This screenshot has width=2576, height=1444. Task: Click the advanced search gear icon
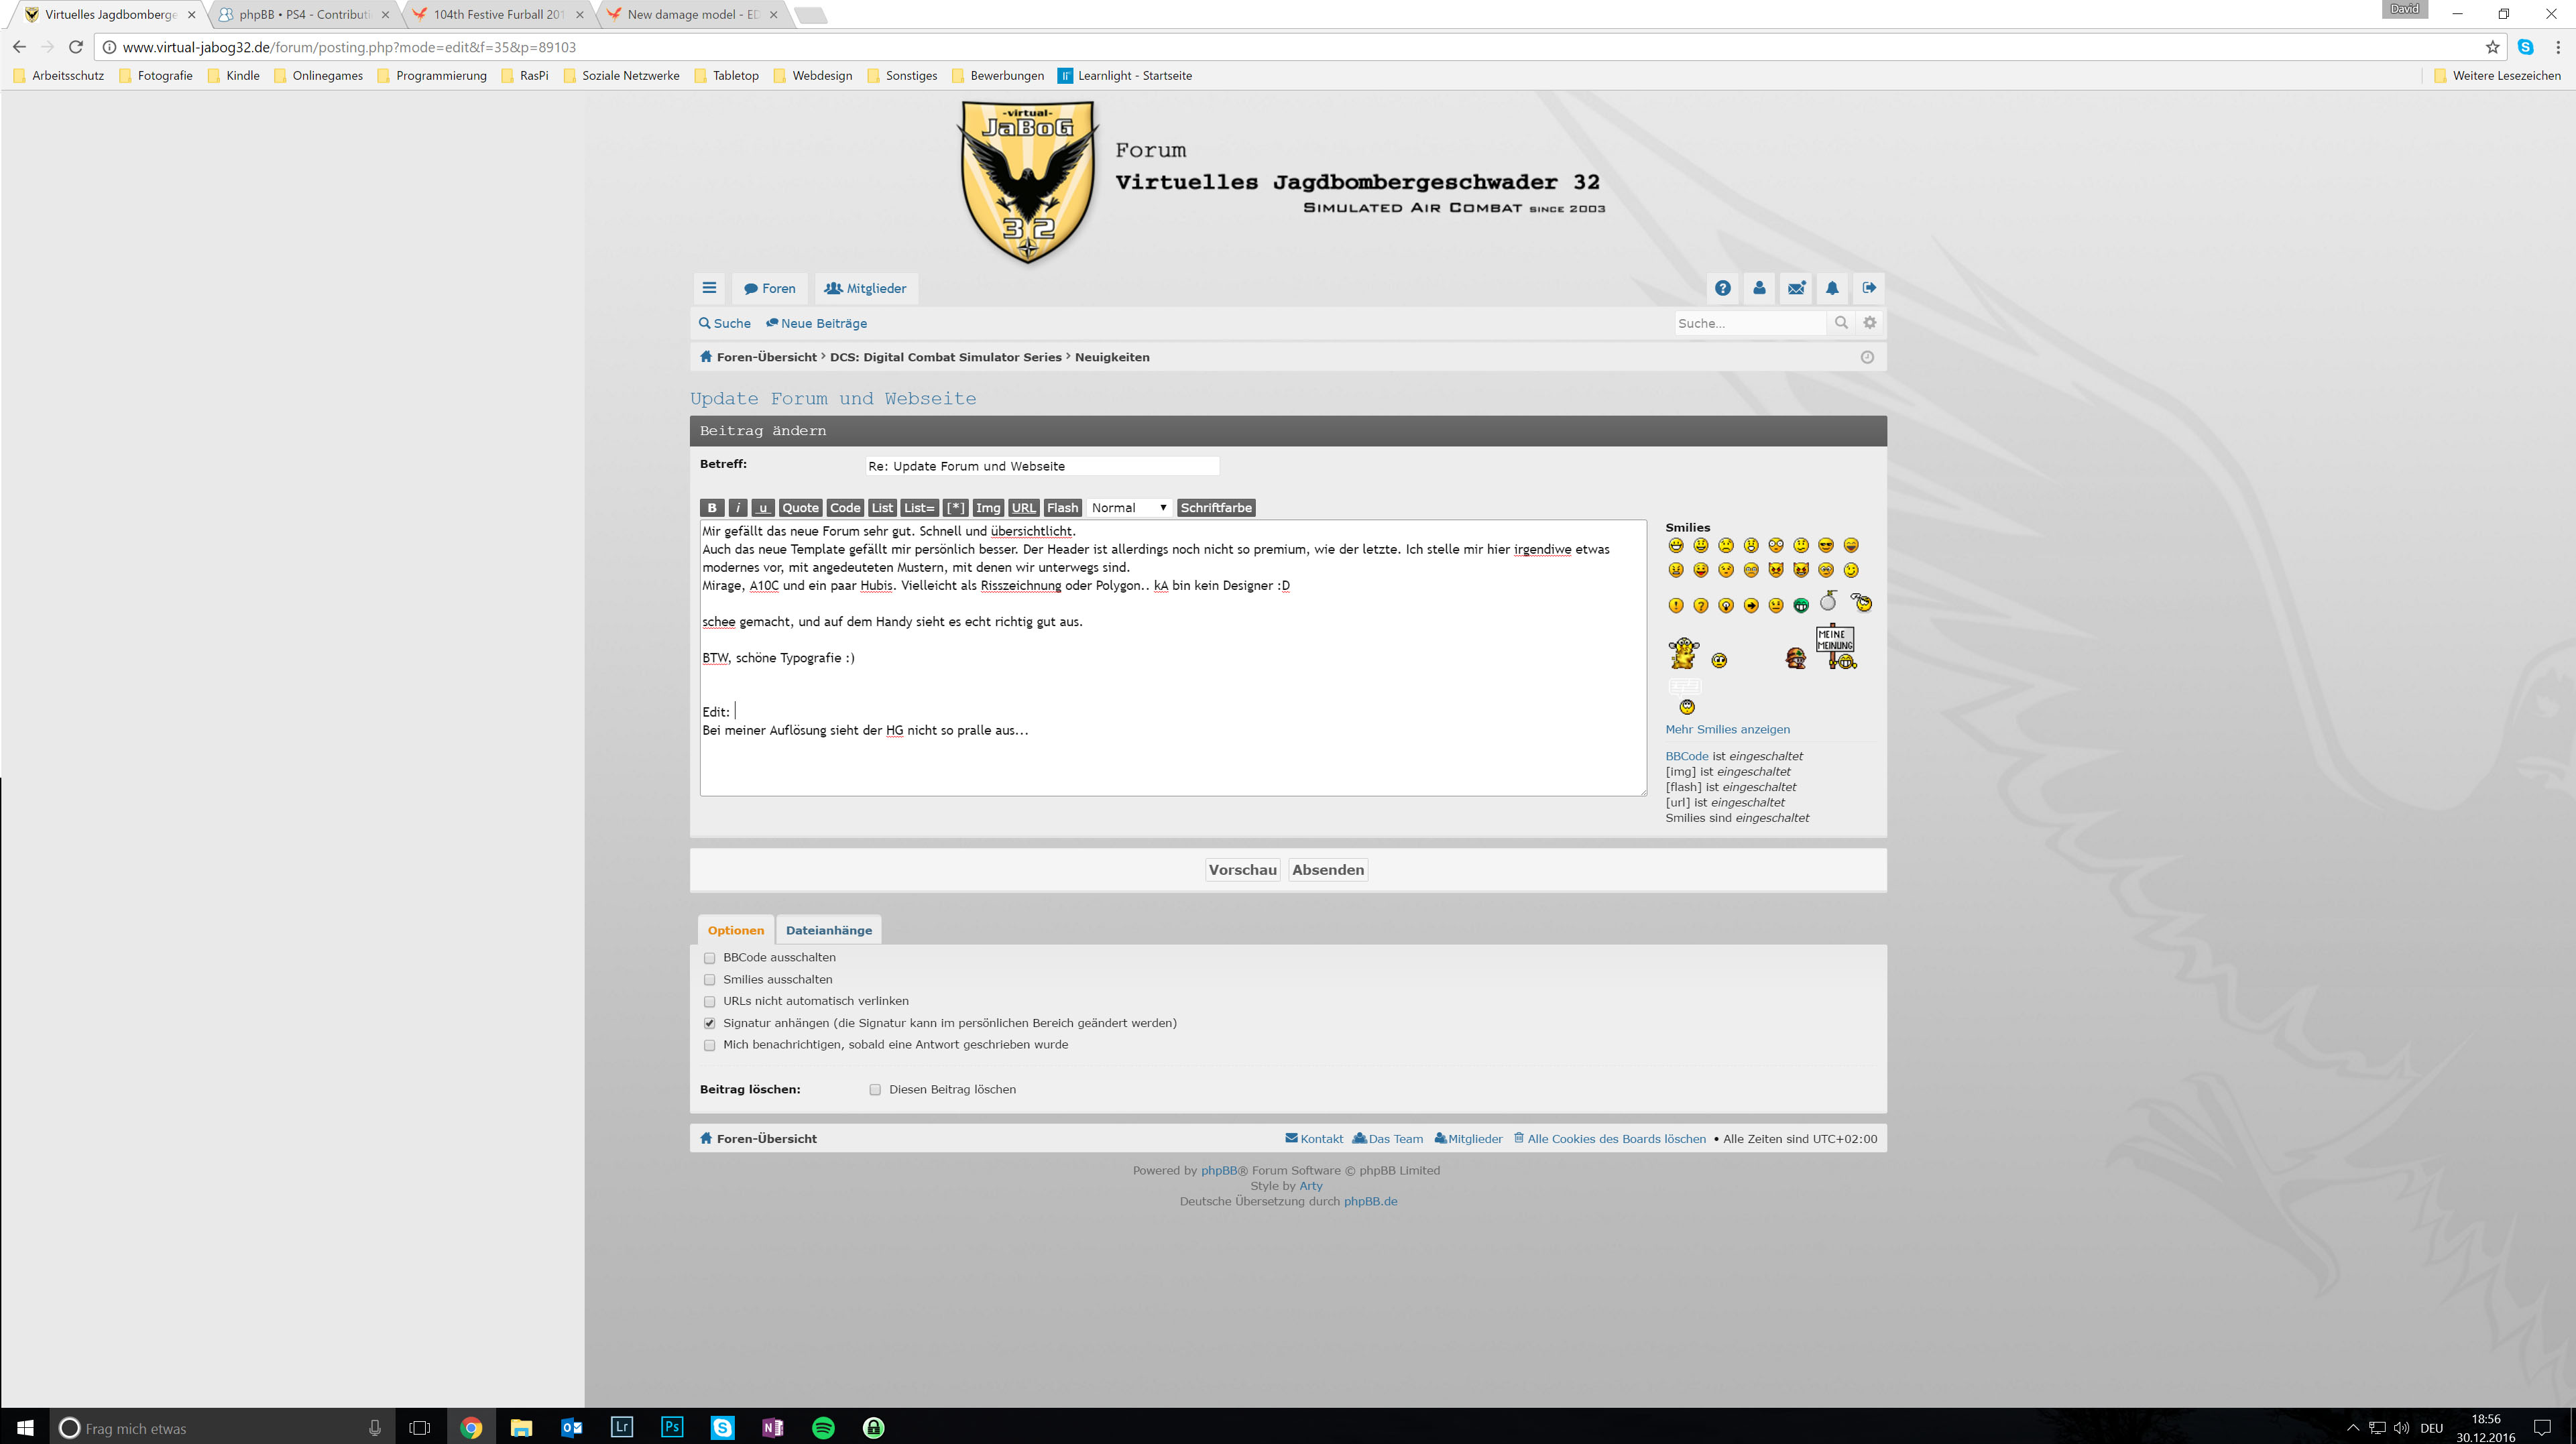click(x=1869, y=323)
